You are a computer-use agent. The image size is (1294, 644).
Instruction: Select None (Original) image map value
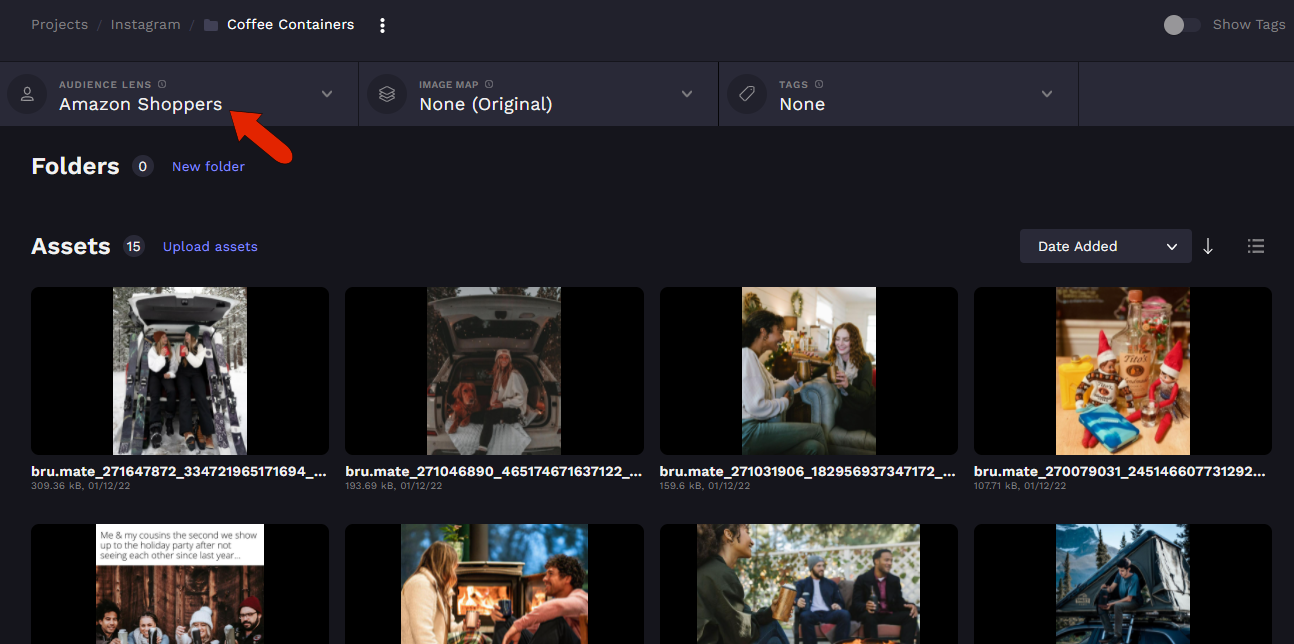point(486,104)
